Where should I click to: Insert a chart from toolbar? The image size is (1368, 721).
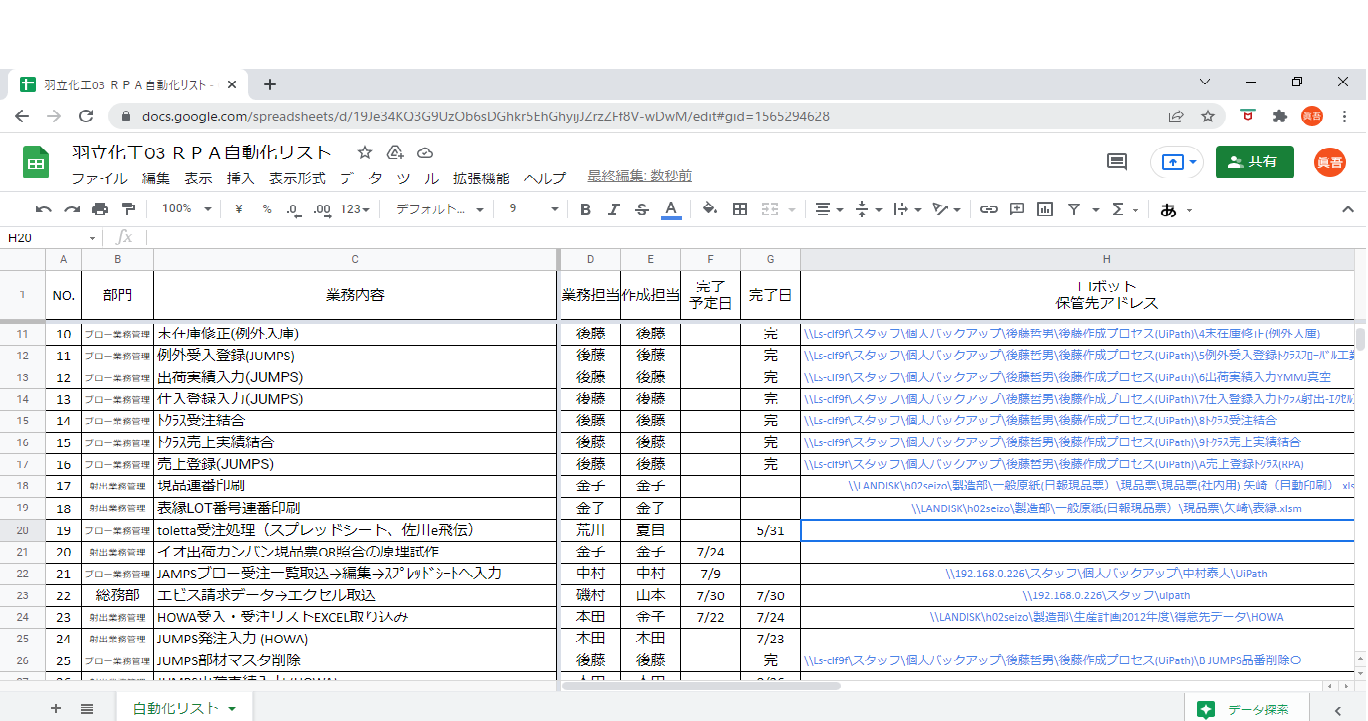tap(1045, 209)
